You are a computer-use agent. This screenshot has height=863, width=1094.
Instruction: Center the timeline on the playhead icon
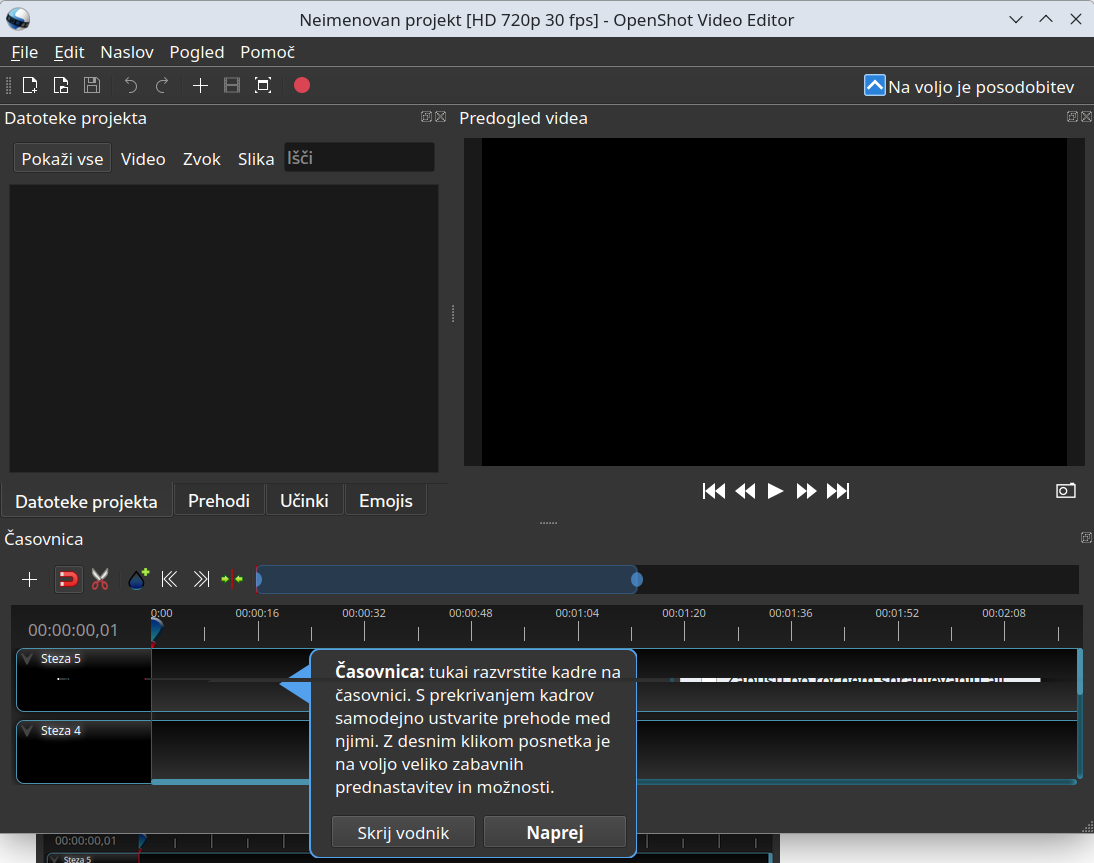tap(232, 579)
